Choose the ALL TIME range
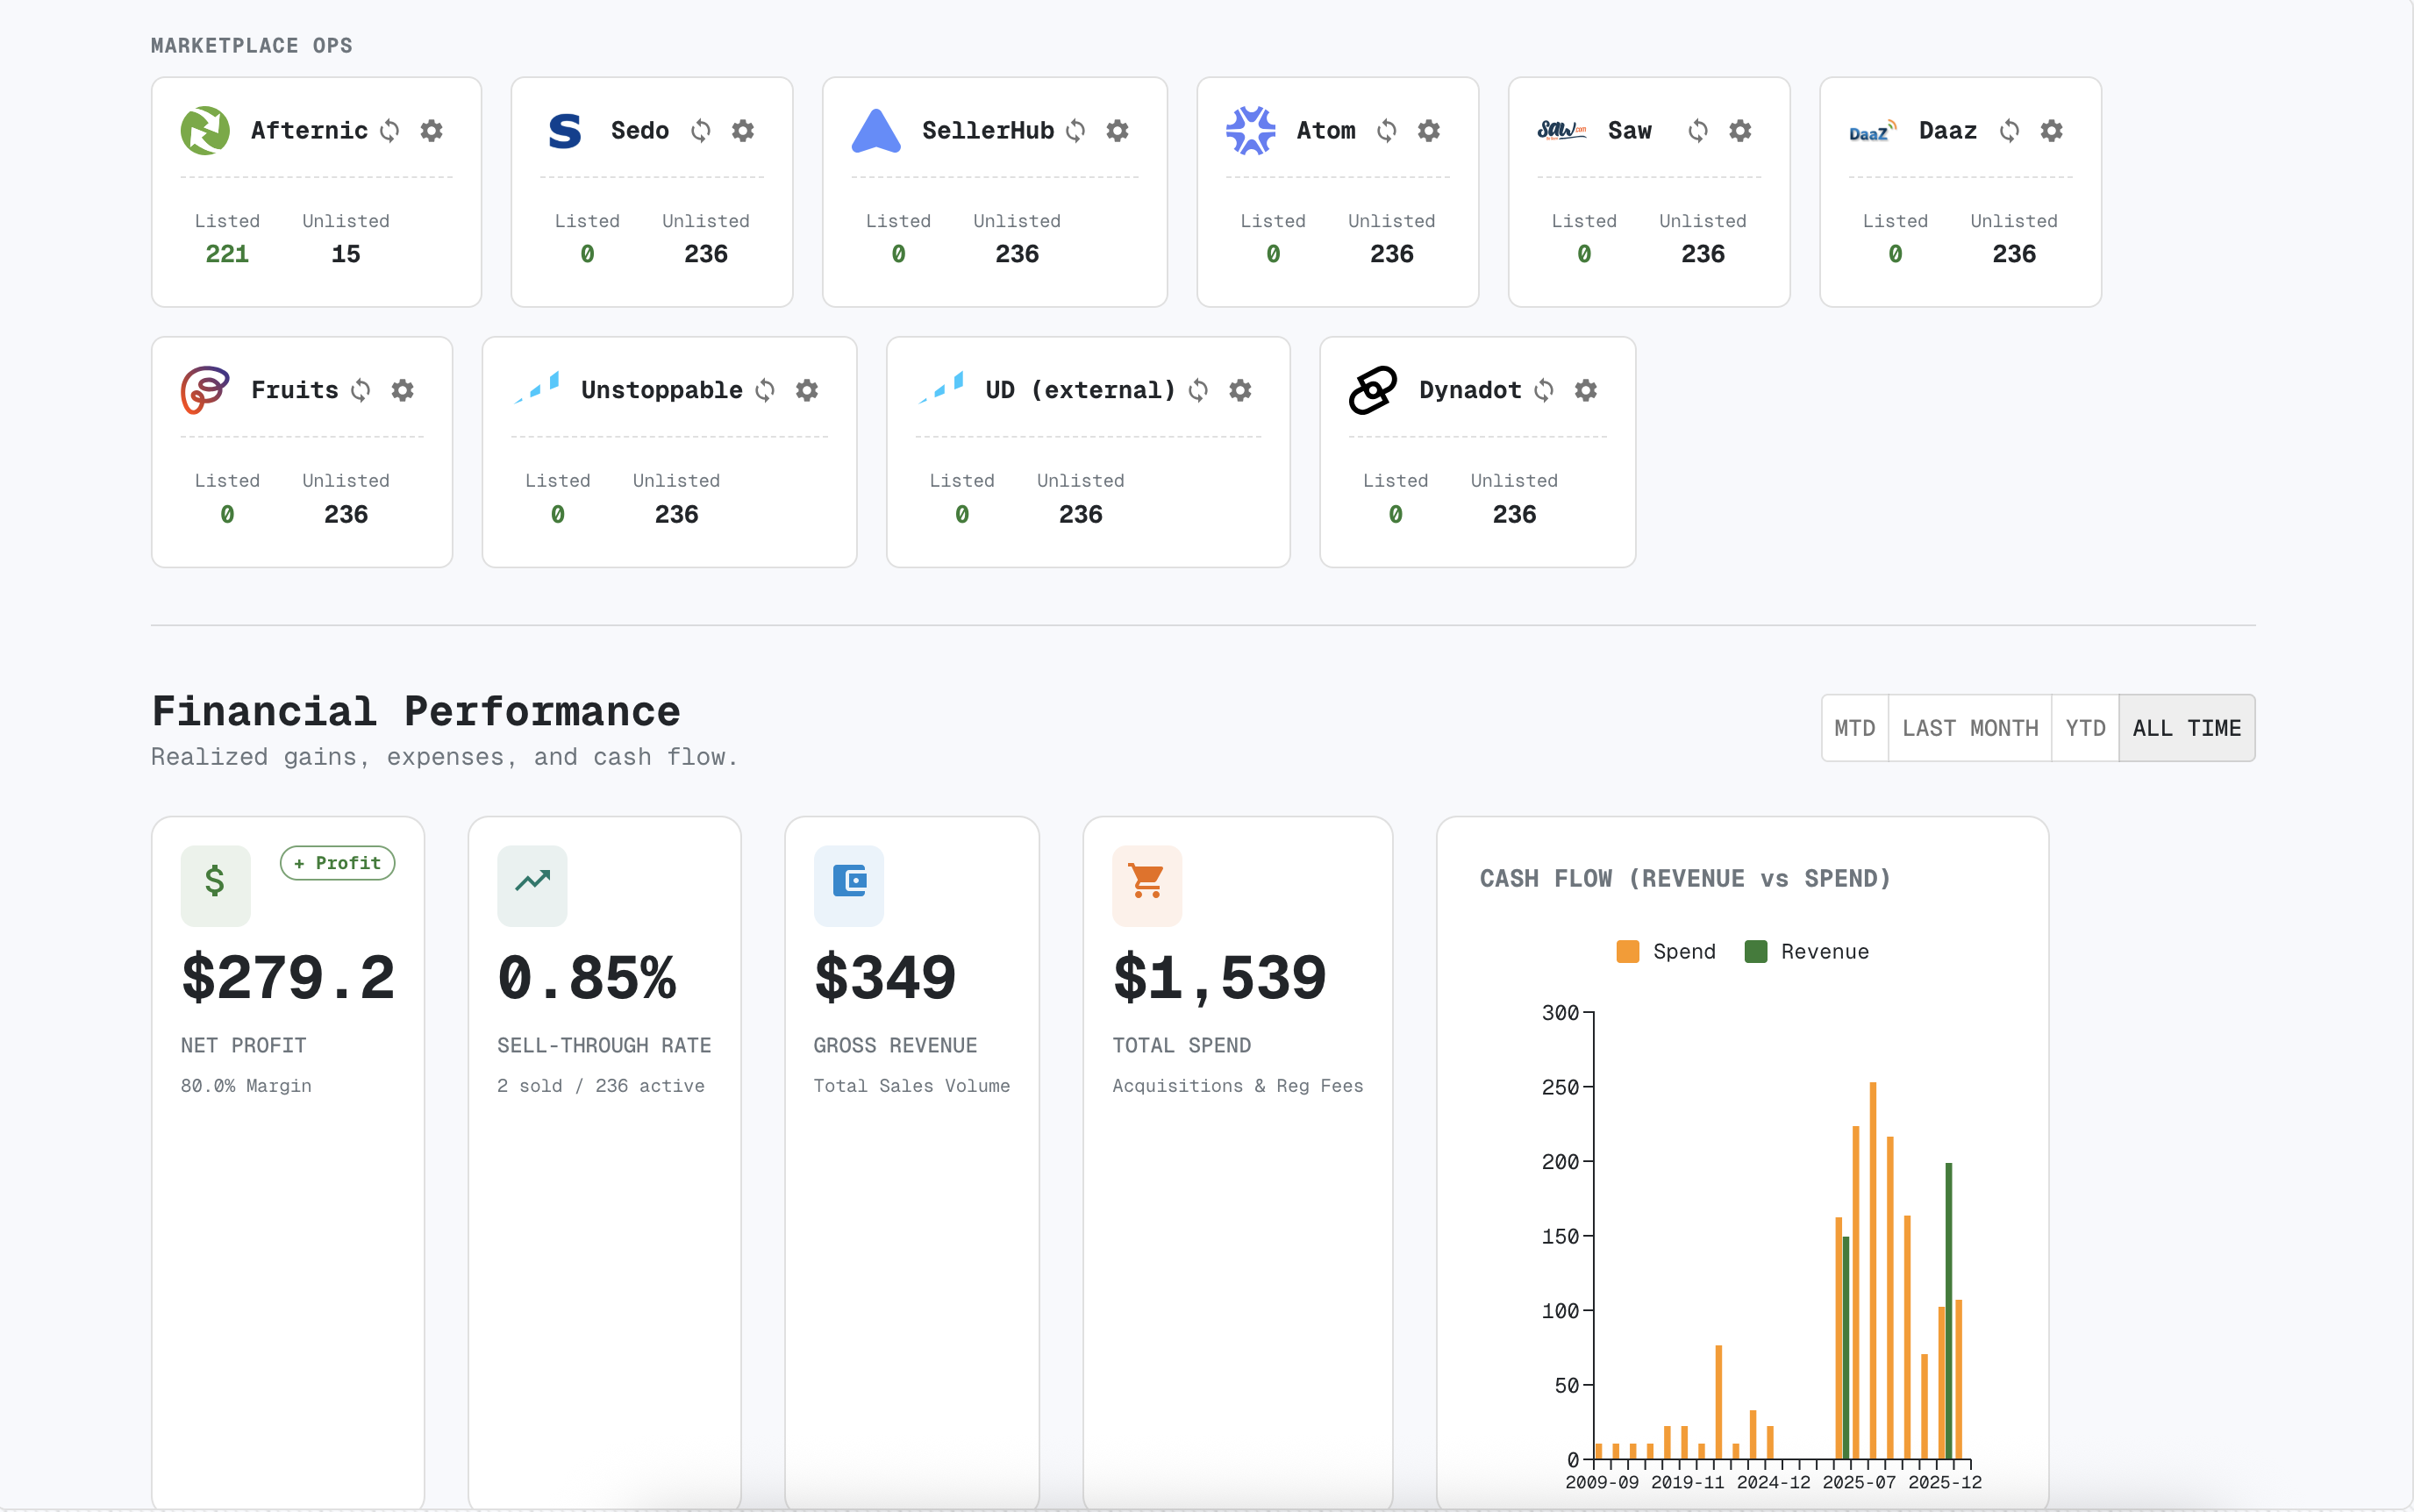 2186,728
